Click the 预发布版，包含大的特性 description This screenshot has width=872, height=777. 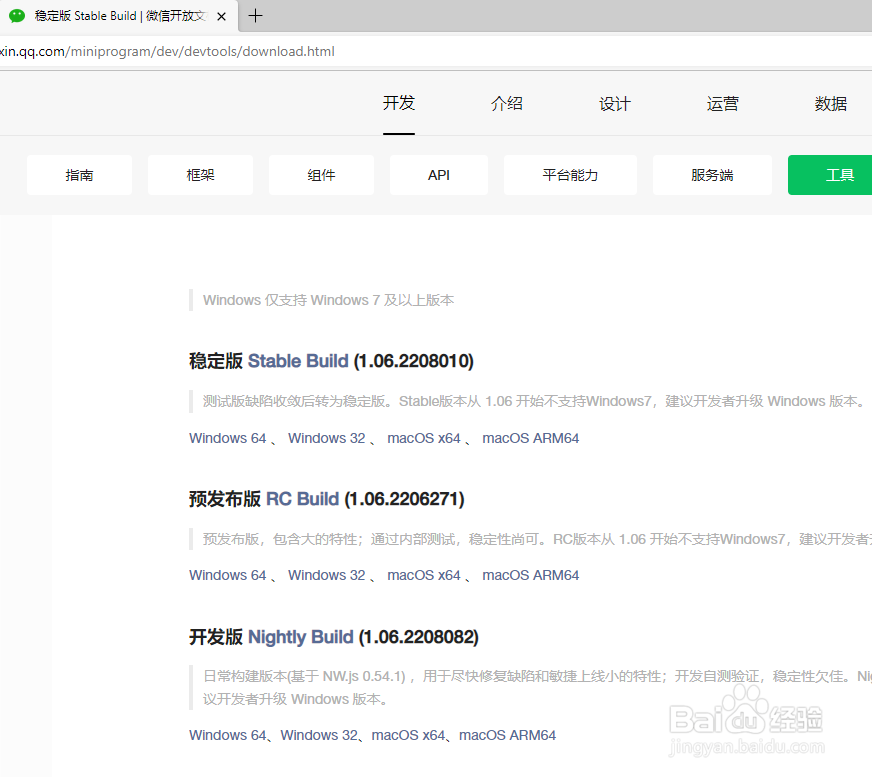[537, 540]
